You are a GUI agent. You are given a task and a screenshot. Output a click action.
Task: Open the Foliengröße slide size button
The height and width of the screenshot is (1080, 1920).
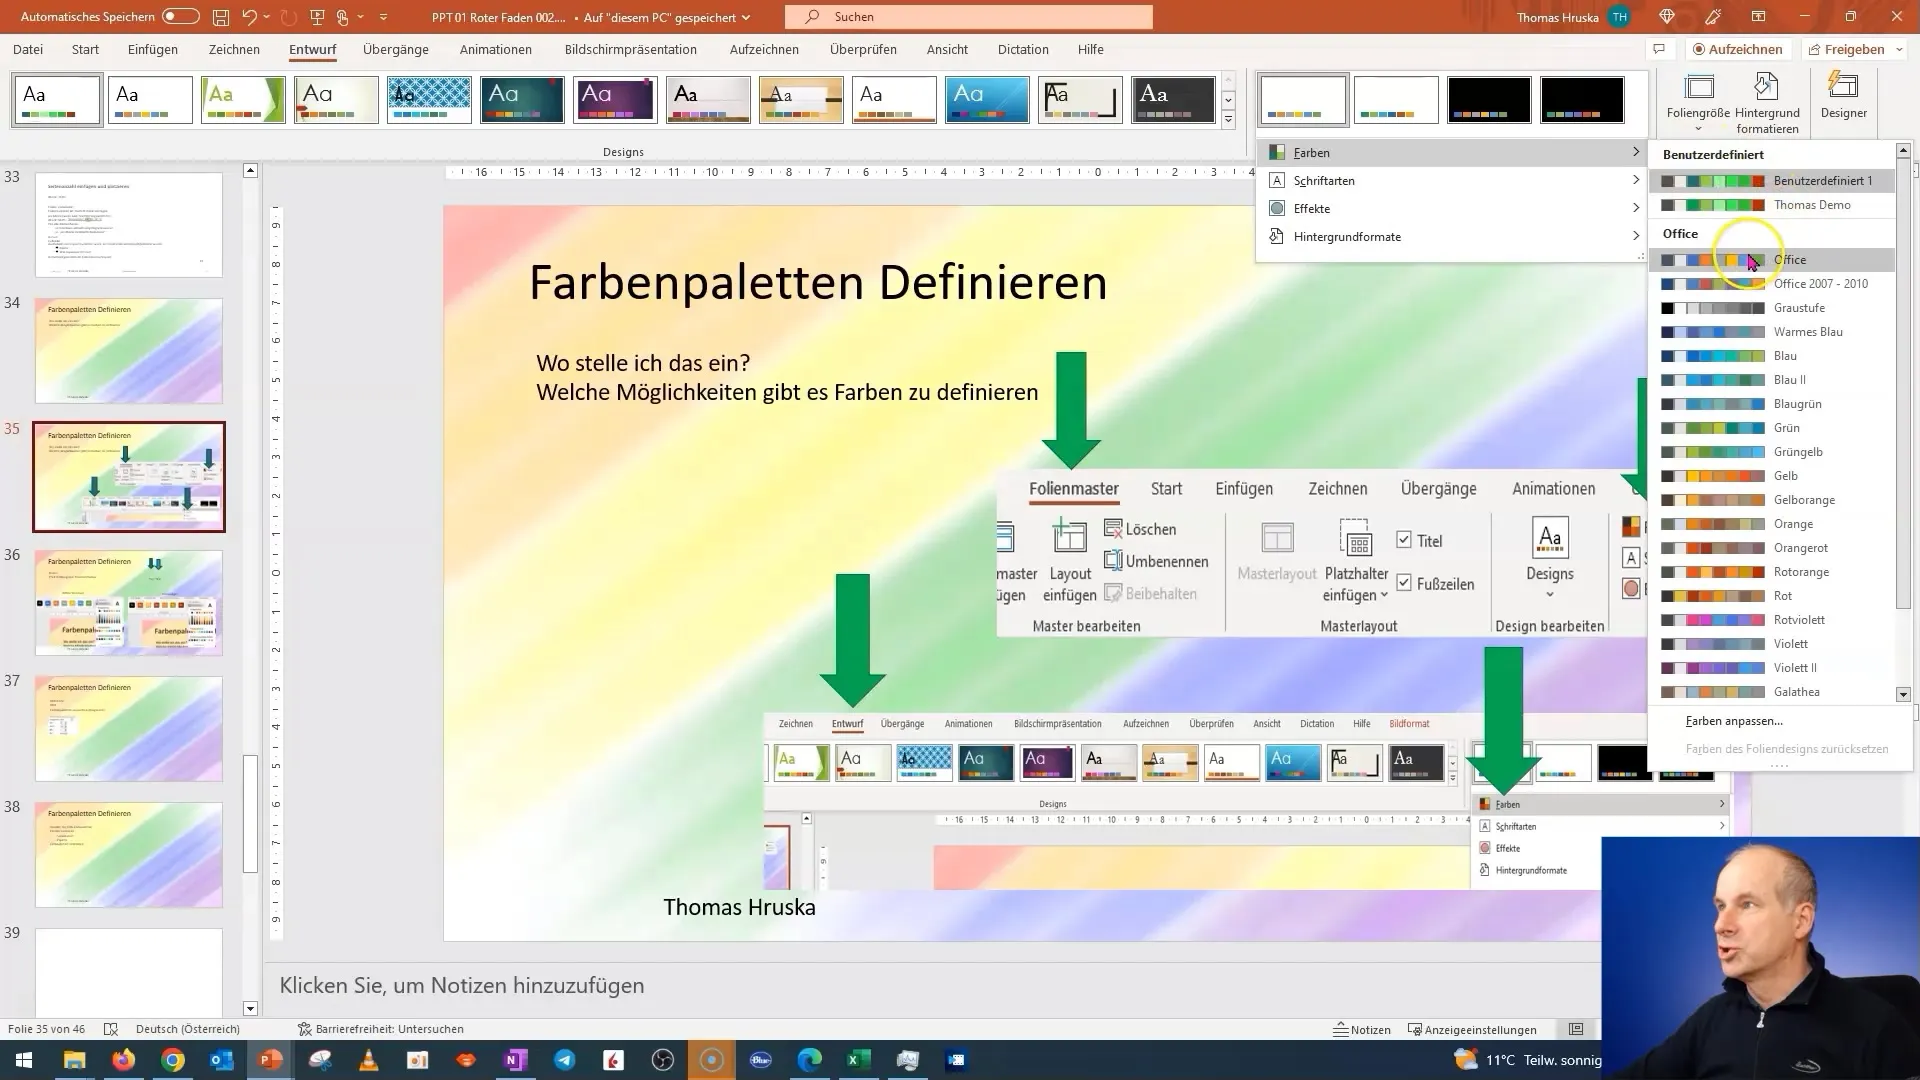(x=1698, y=102)
